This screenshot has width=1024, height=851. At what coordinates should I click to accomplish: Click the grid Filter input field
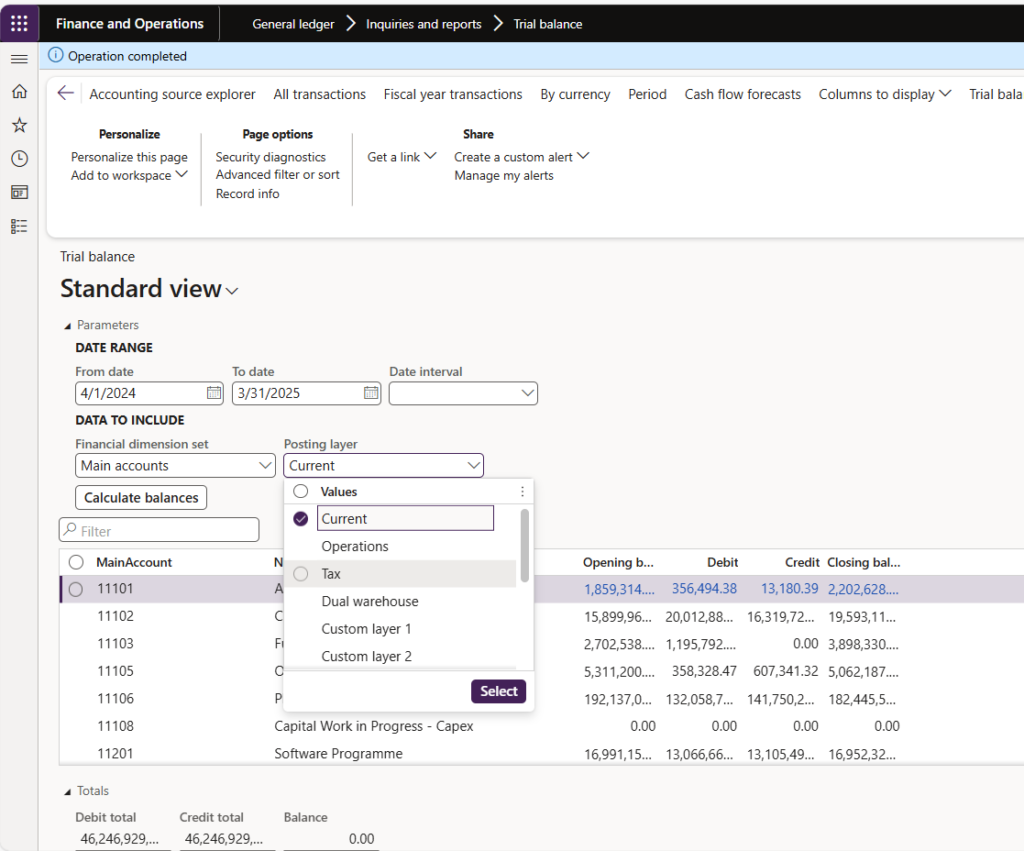pos(159,530)
